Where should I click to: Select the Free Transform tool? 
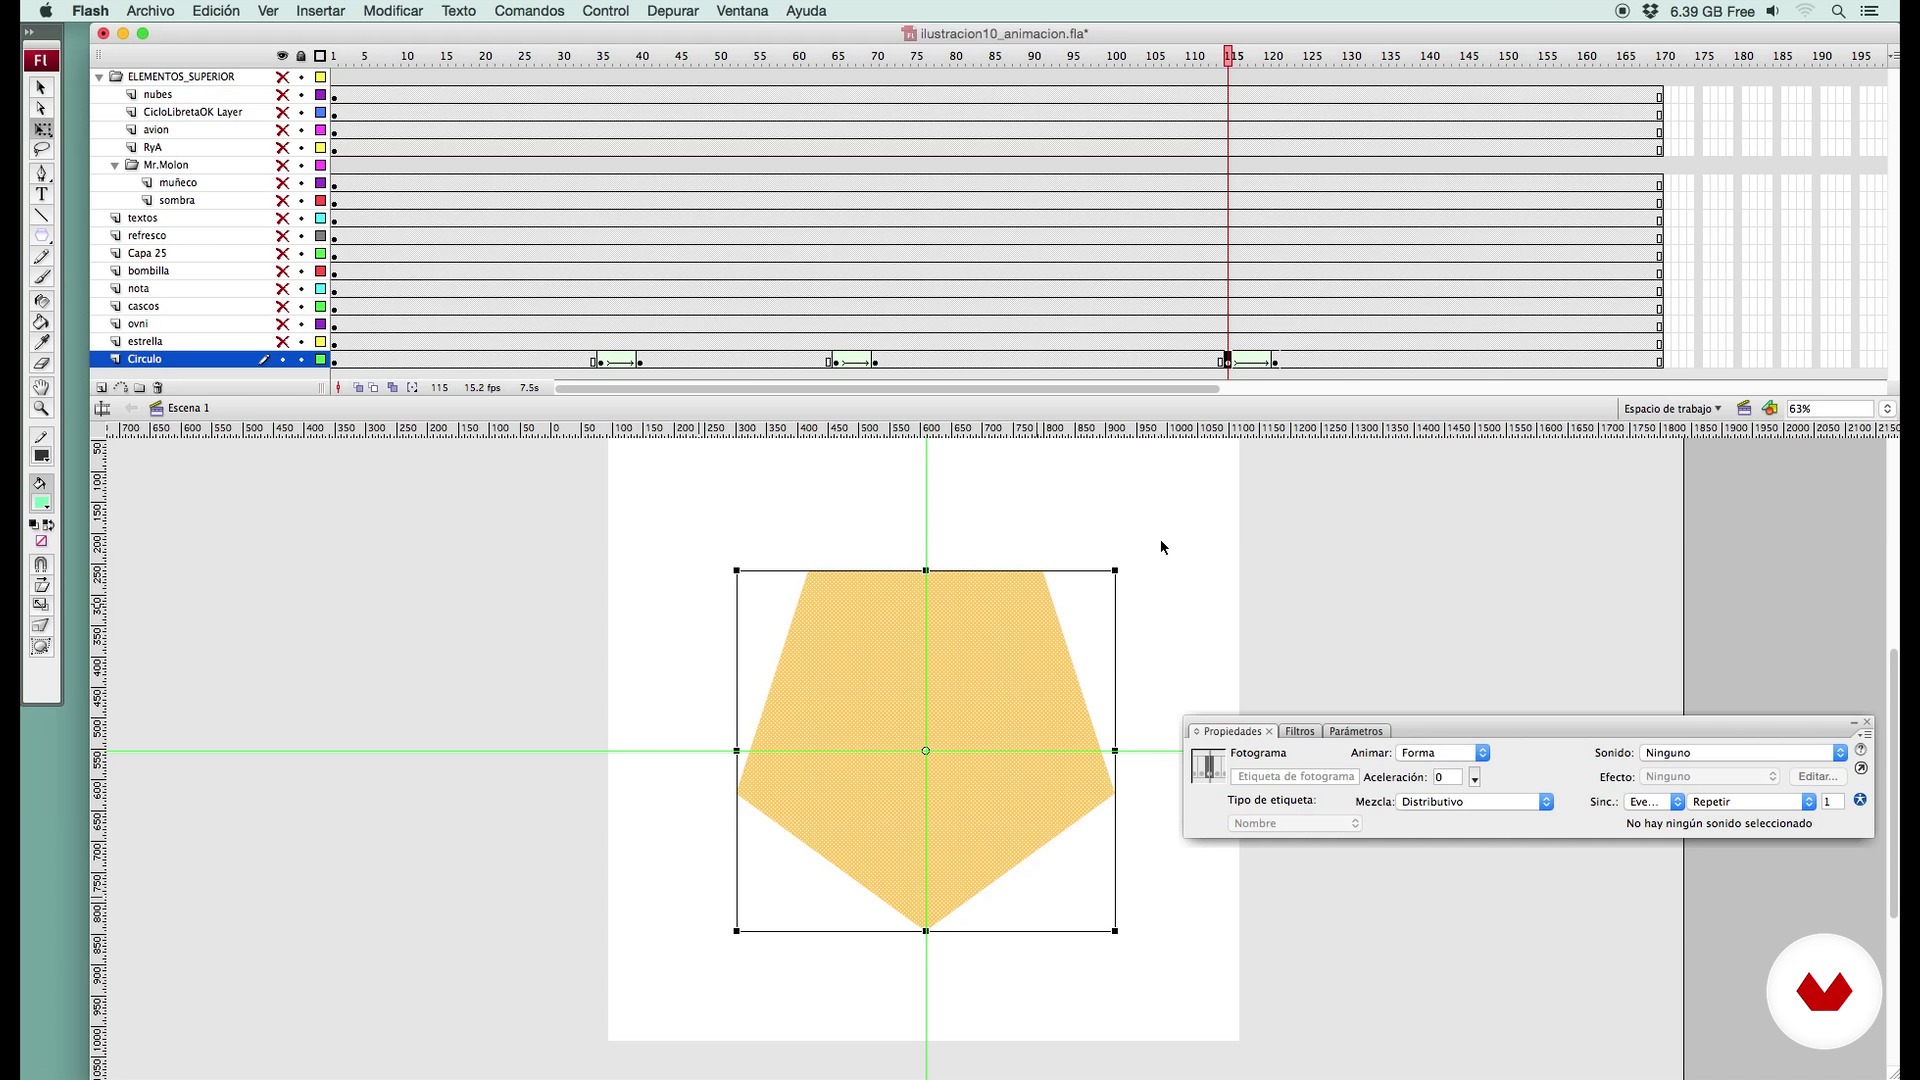41,129
